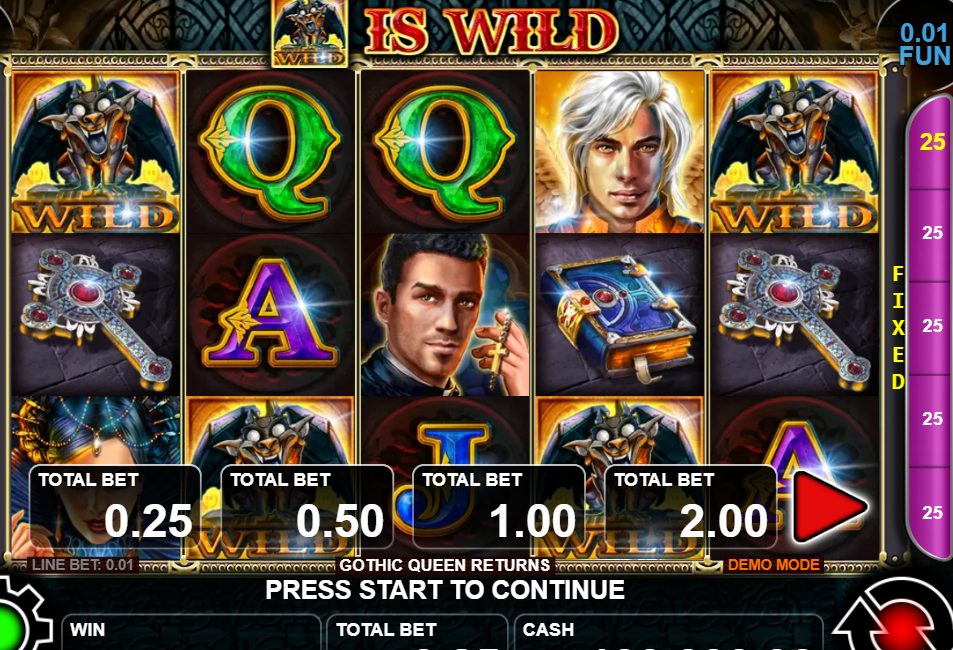Click the dark-haired priest symbol
This screenshot has width=953, height=650.
[x=445, y=316]
